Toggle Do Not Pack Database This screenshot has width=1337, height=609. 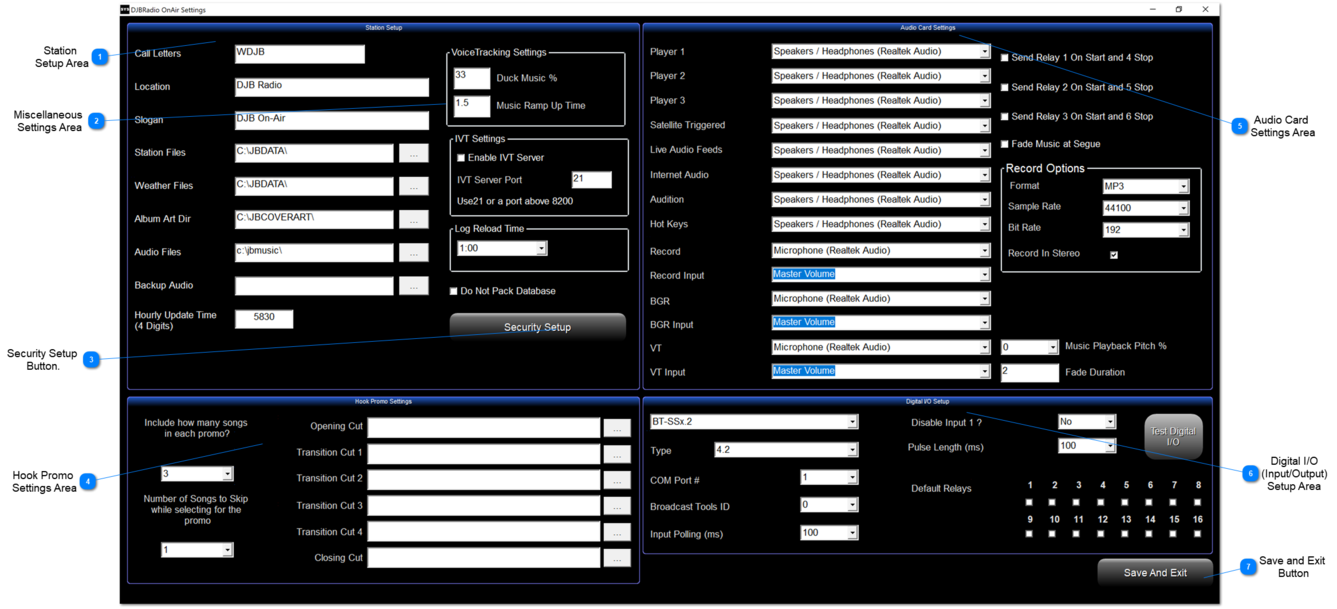(x=454, y=291)
